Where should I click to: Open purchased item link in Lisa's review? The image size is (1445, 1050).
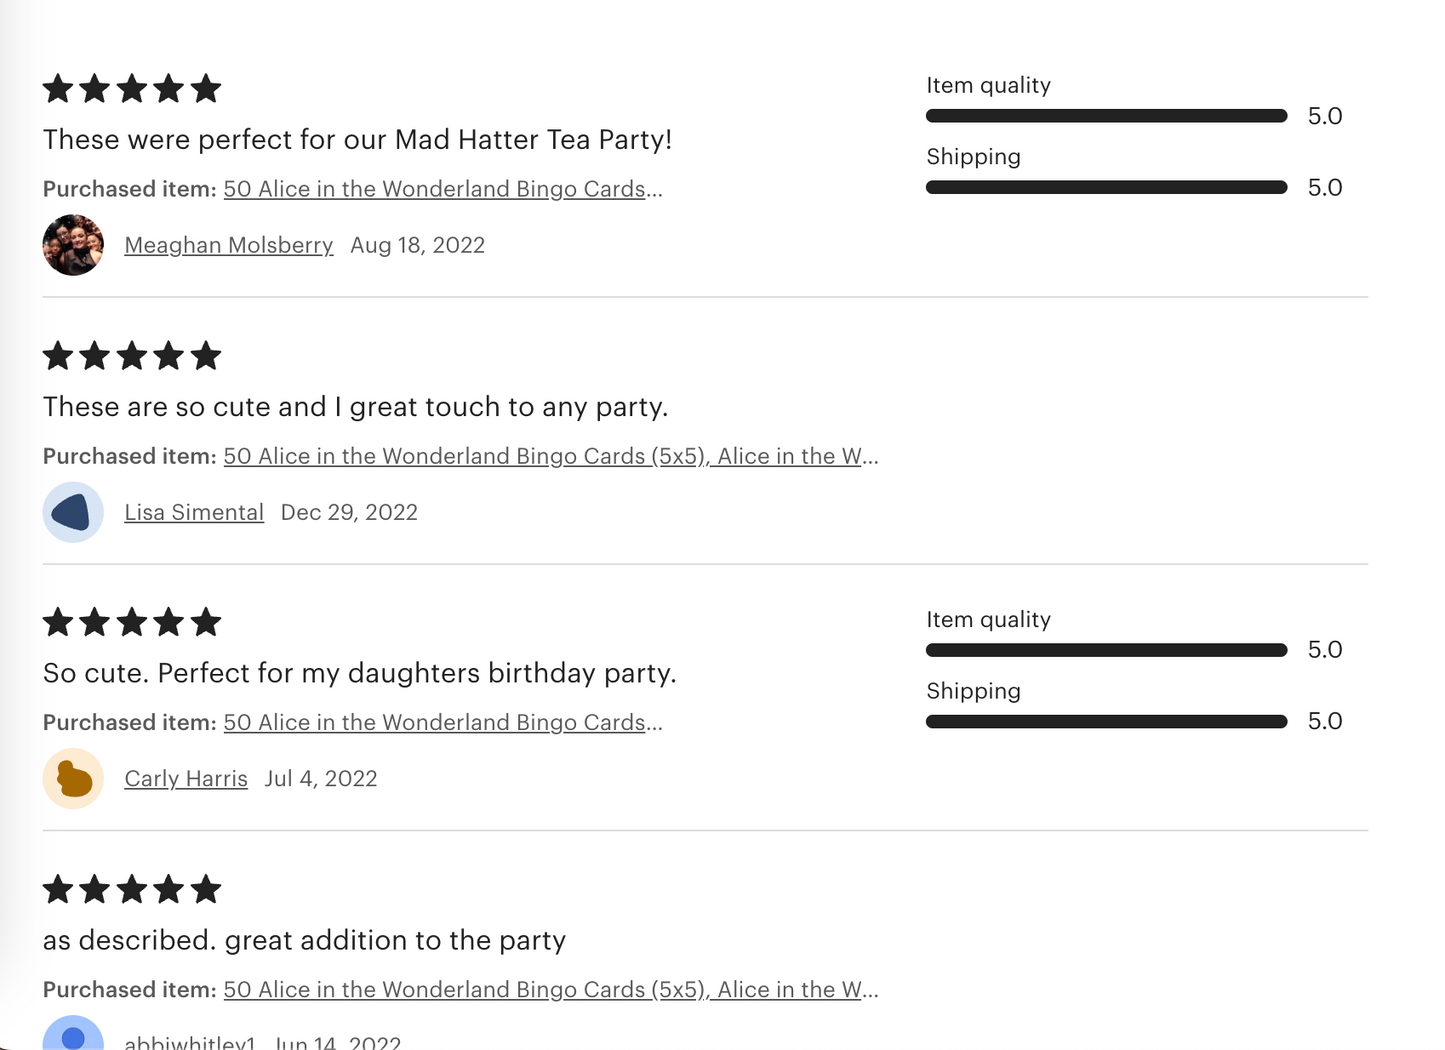point(550,456)
